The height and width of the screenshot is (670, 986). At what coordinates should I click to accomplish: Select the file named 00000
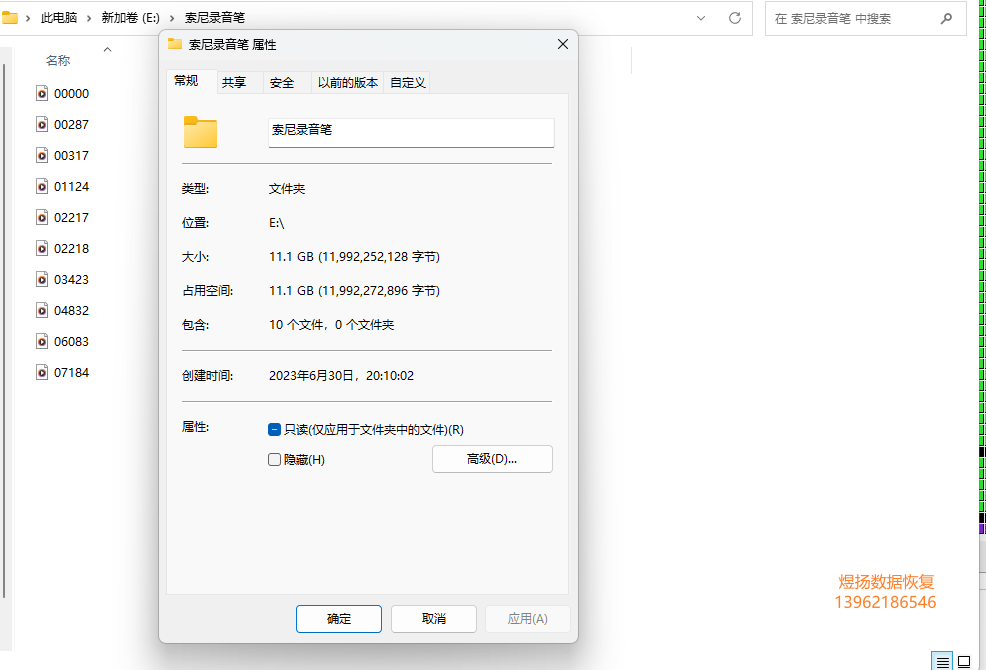coord(72,94)
